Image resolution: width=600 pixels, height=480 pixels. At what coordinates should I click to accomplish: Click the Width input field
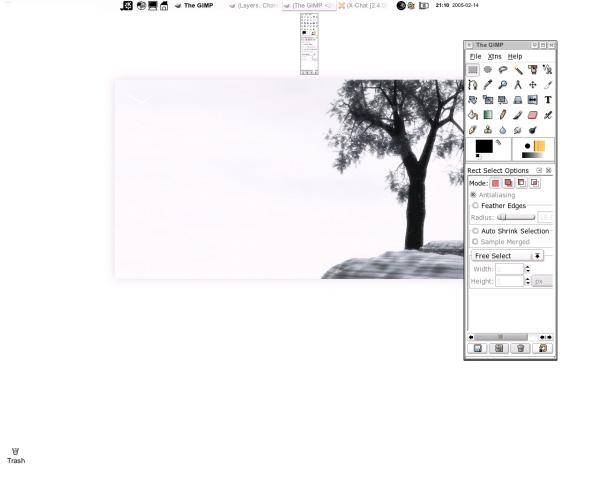509,269
